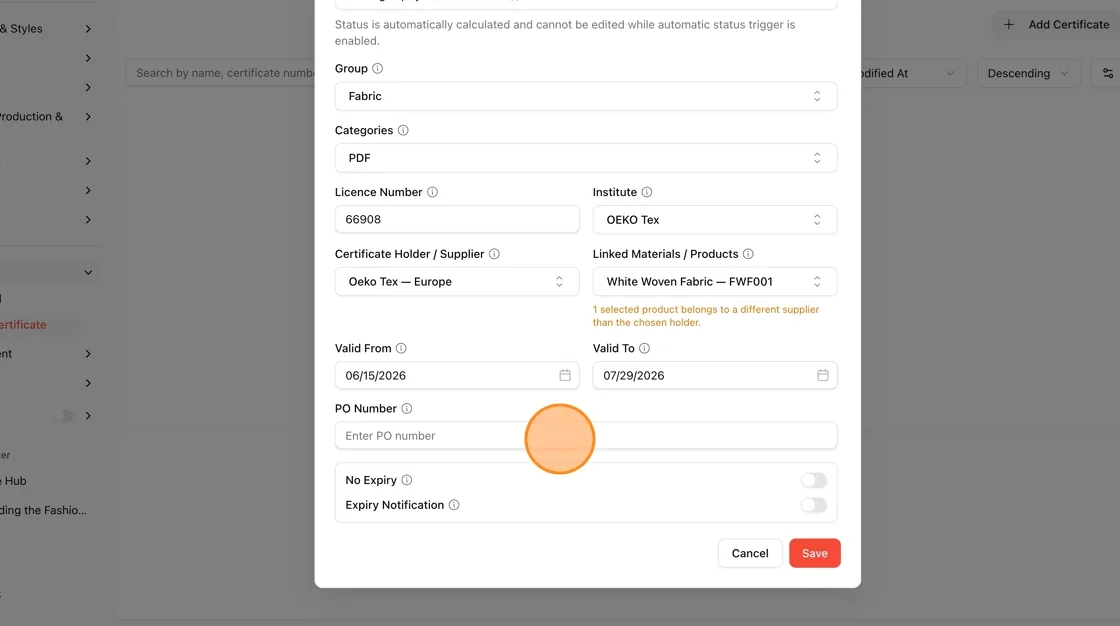Open the Descending sort order dropdown
Image resolution: width=1120 pixels, height=626 pixels.
1028,74
